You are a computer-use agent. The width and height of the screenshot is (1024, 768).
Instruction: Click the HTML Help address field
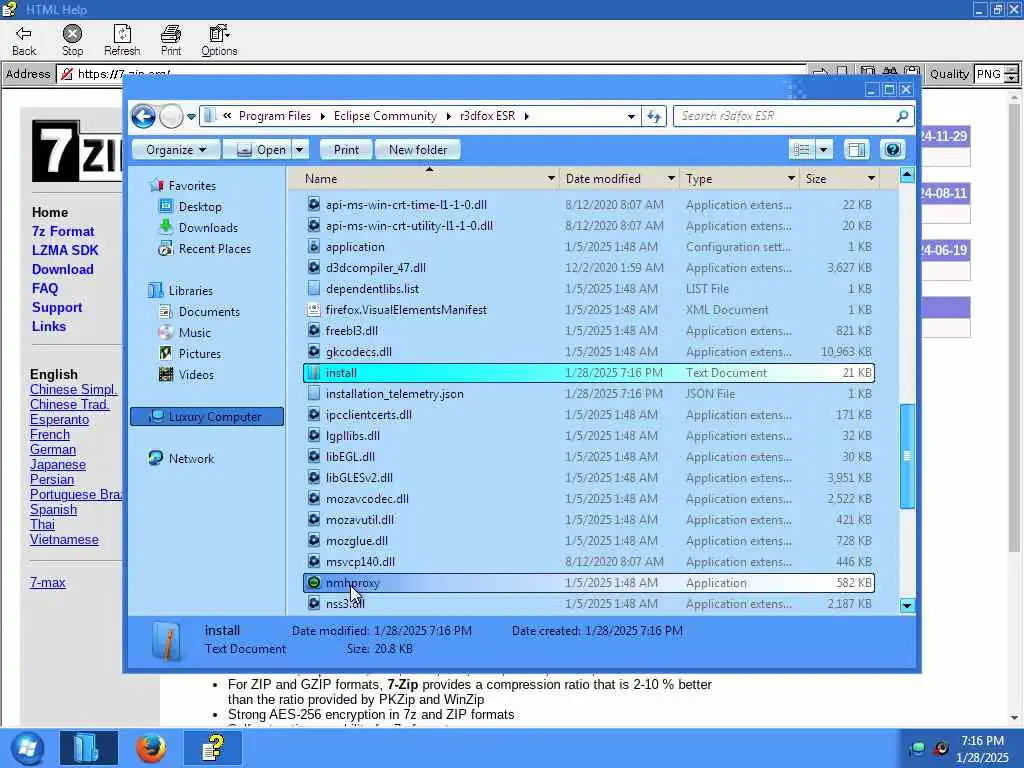tap(431, 74)
